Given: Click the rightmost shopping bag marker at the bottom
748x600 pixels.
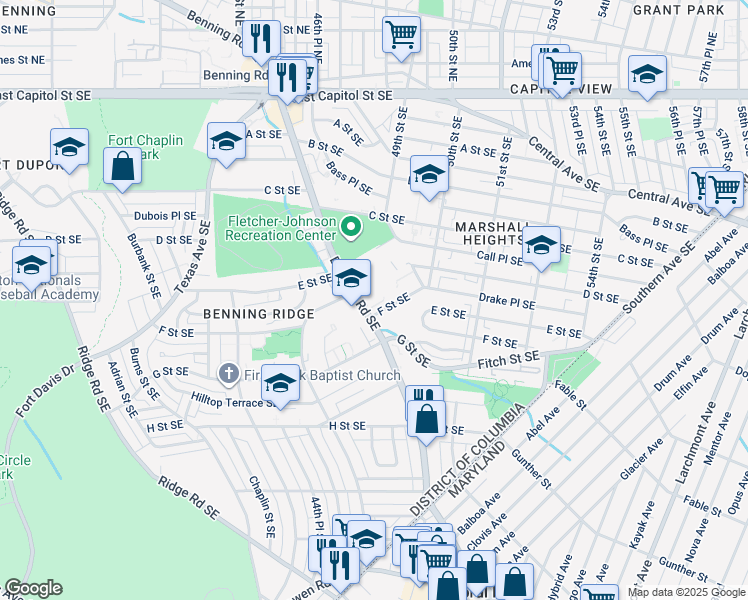Looking at the screenshot, I should pos(515,582).
